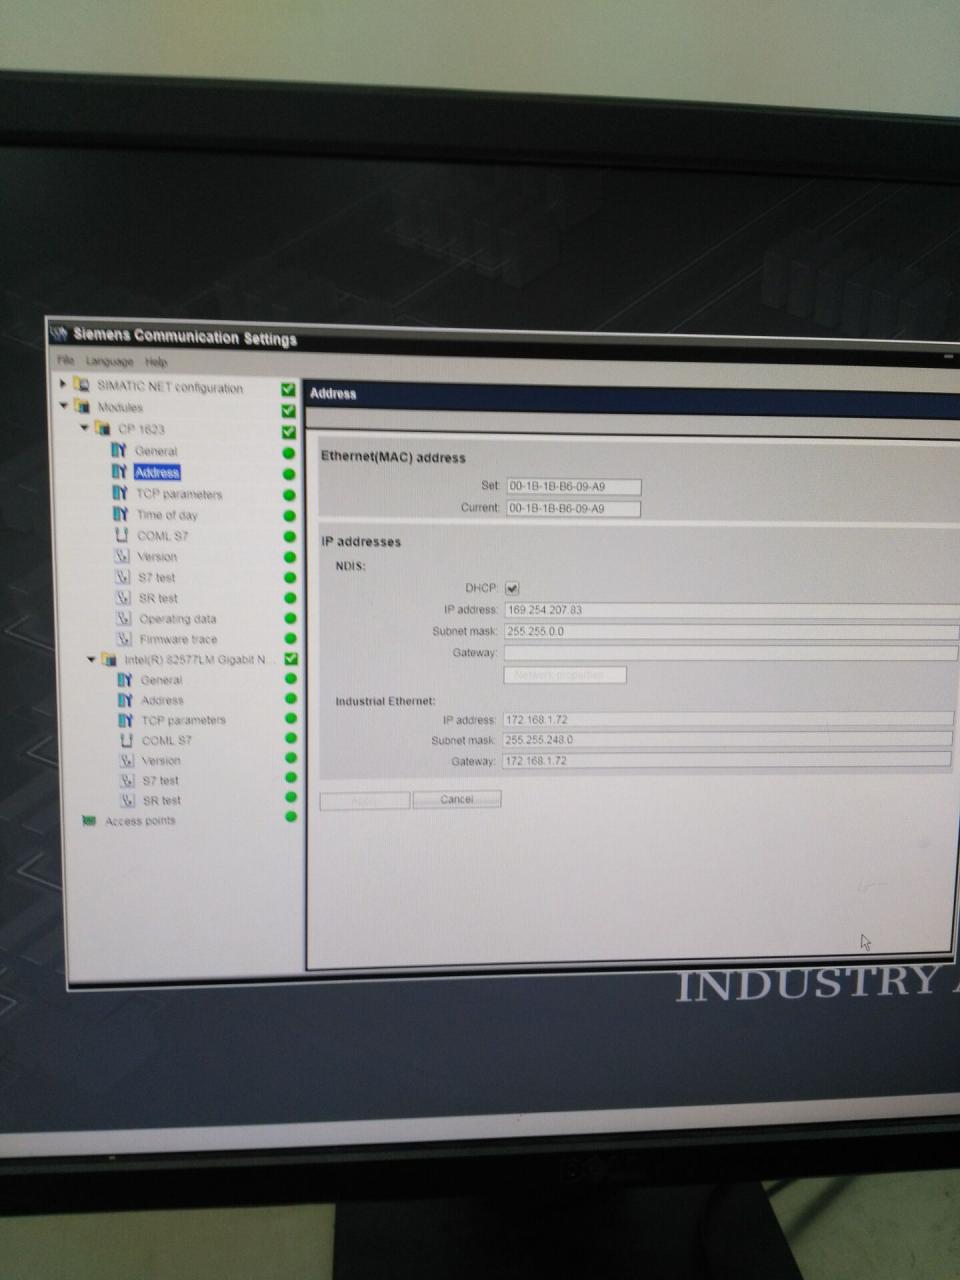This screenshot has width=960, height=1280.
Task: Open TCP parameters icon under CP 1623
Action: 121,493
